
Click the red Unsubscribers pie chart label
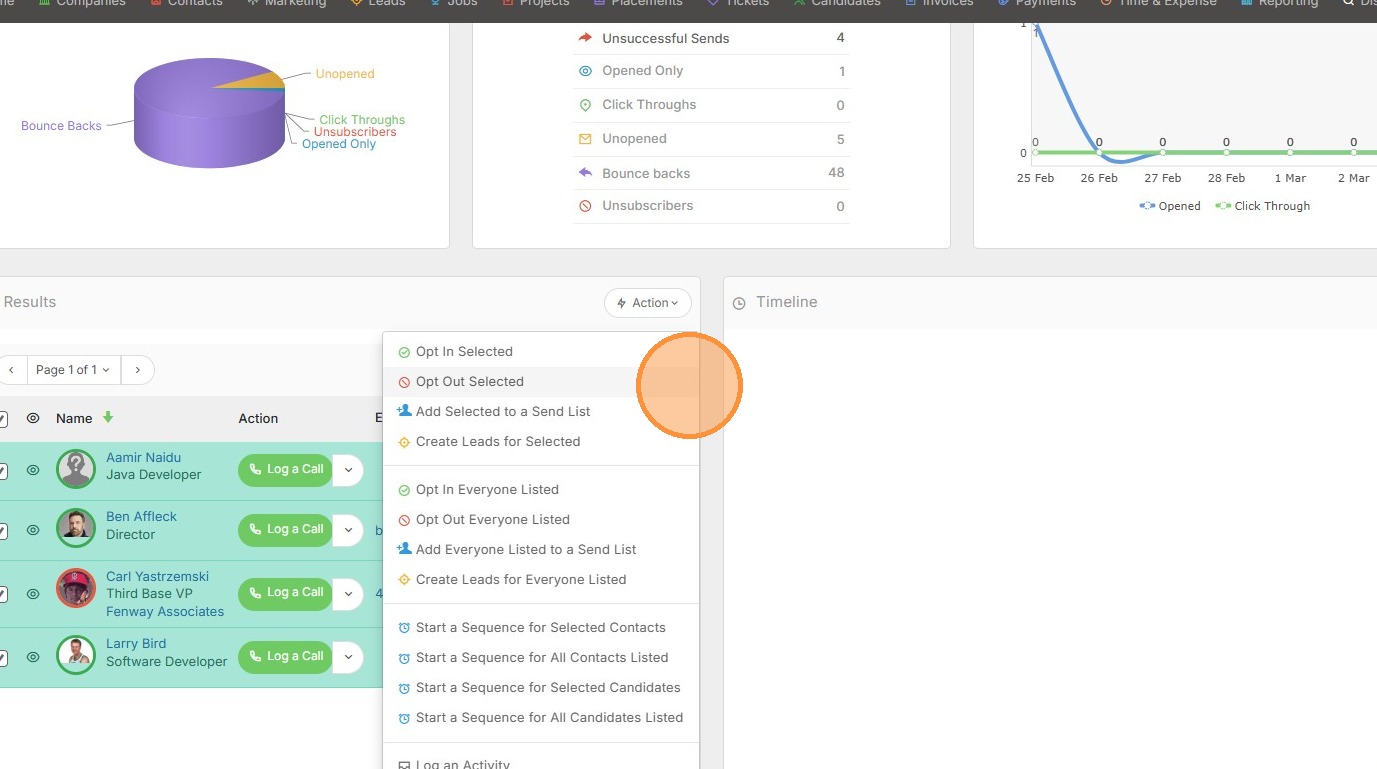(355, 132)
